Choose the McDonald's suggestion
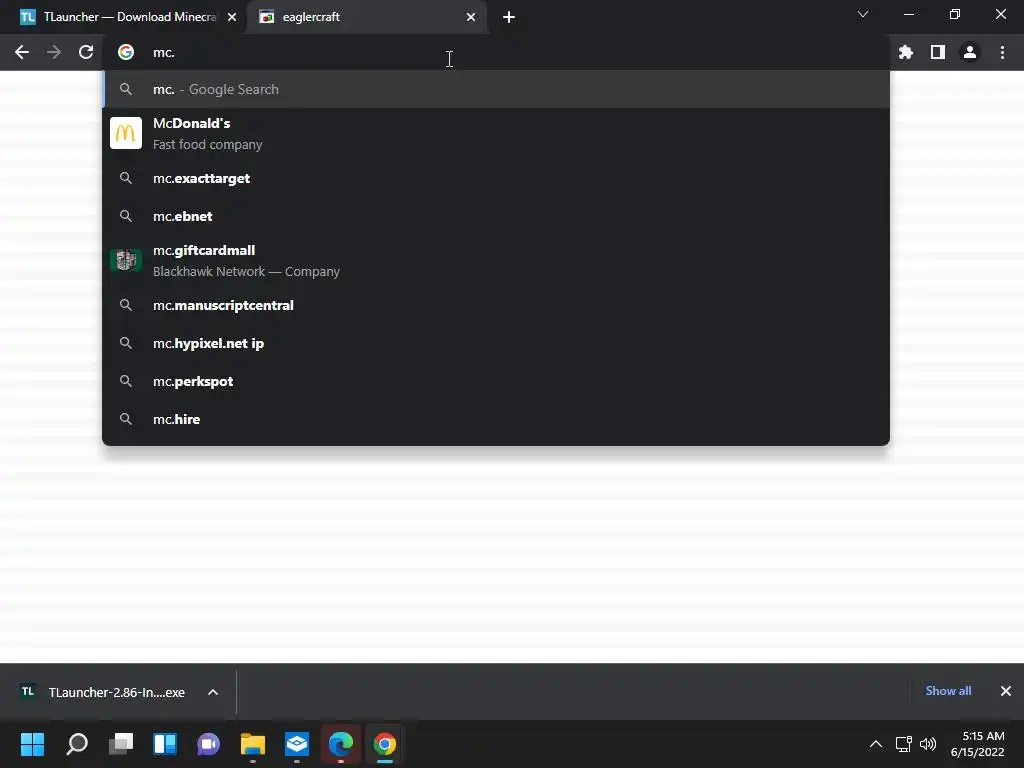 tap(496, 133)
